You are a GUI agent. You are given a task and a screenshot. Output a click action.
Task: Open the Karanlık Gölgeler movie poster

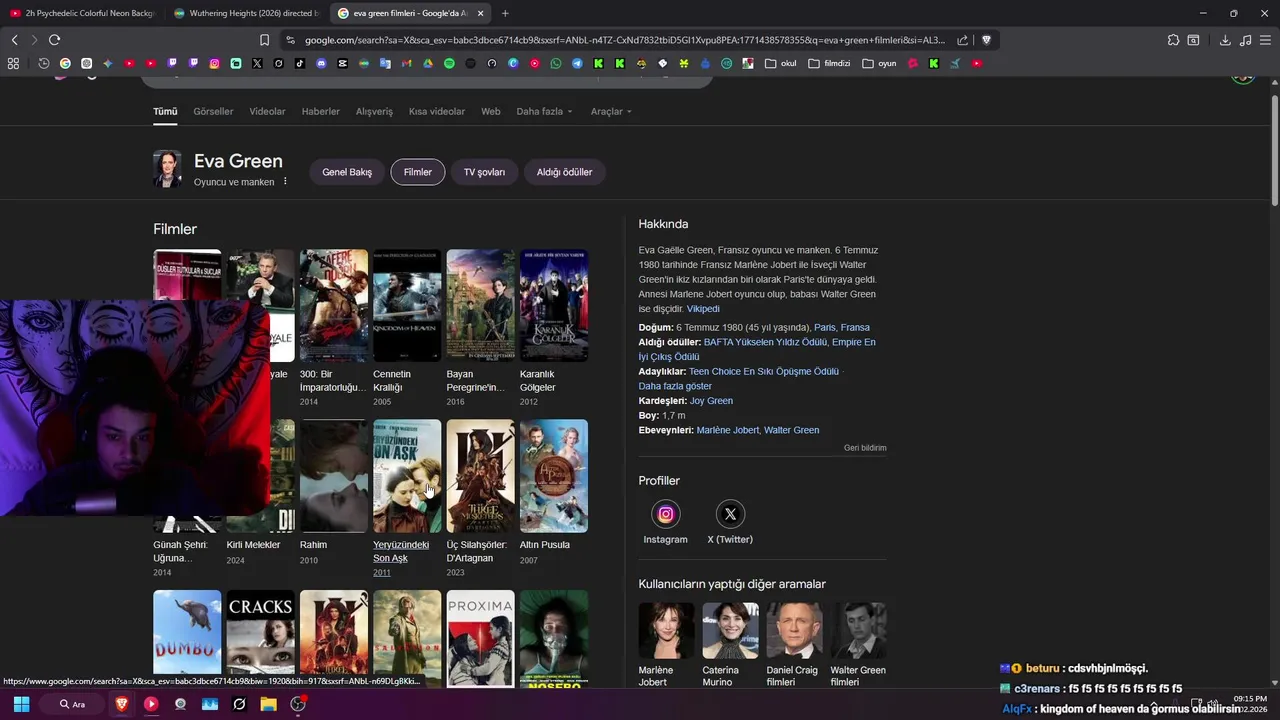554,305
